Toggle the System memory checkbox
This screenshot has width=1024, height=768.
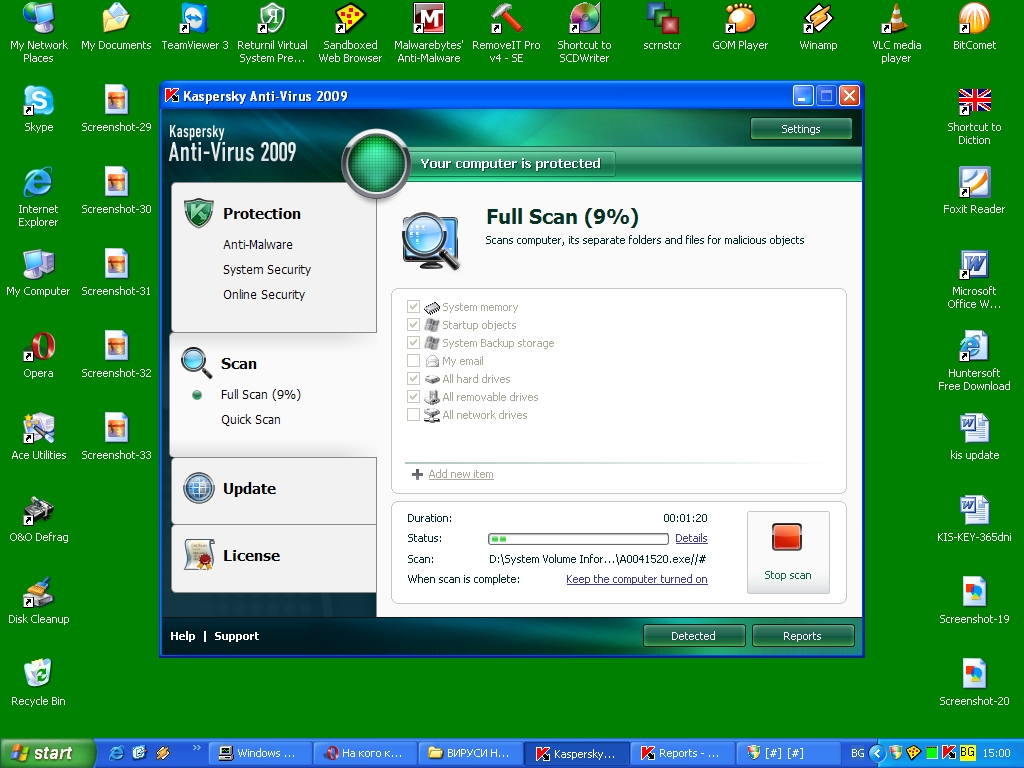[x=413, y=306]
